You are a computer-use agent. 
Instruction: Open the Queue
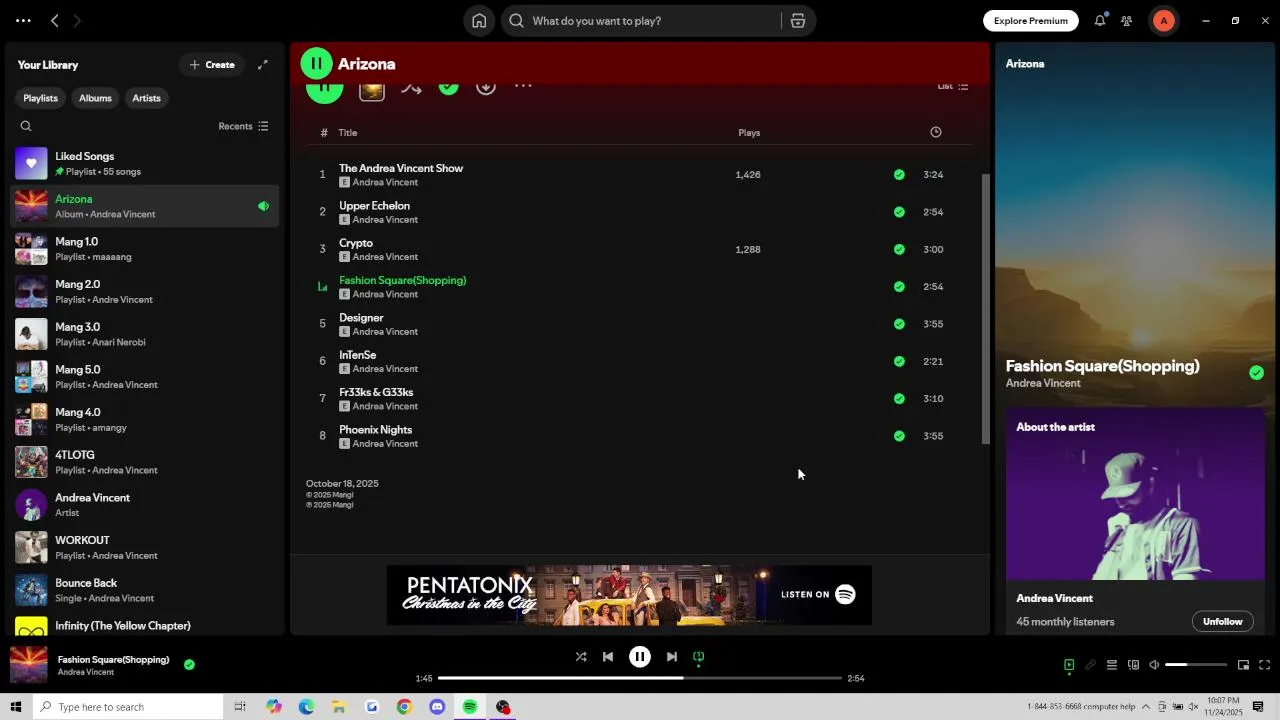(1111, 665)
